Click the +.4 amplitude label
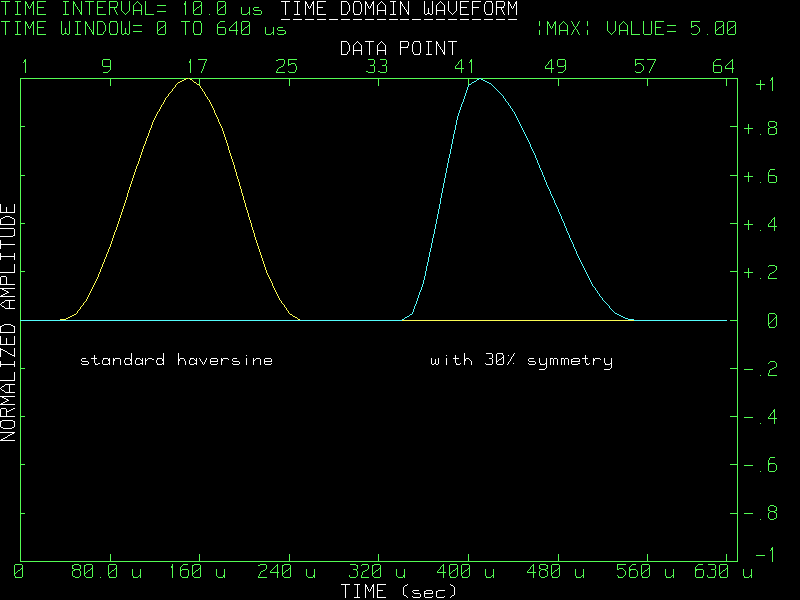 point(761,224)
